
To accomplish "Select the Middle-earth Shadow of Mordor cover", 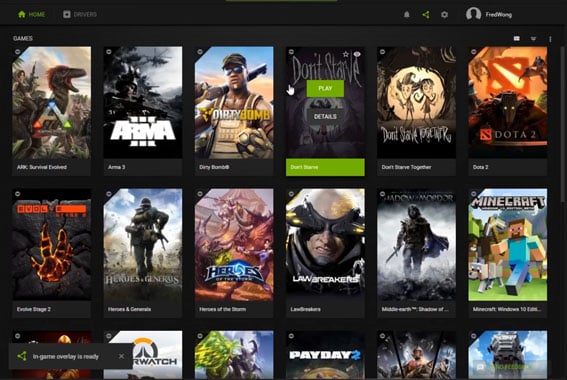I will (417, 245).
